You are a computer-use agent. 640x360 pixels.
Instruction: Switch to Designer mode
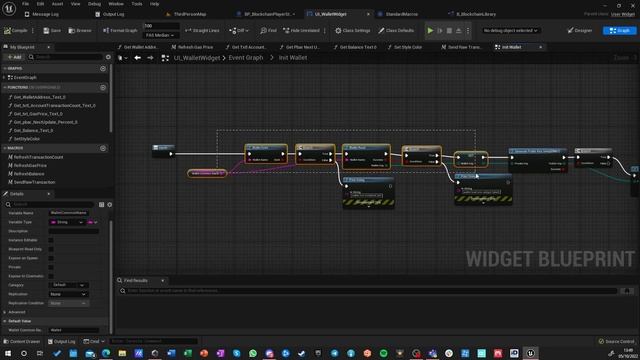point(580,31)
